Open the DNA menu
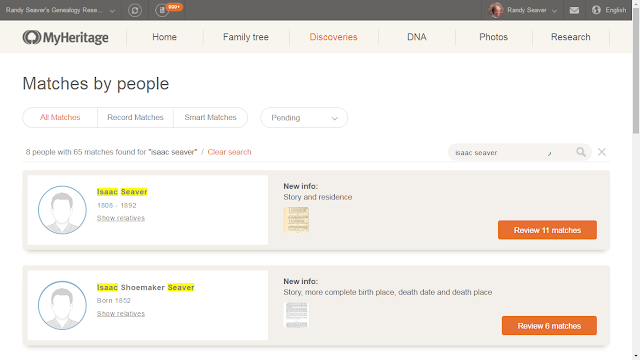The width and height of the screenshot is (640, 360). point(417,37)
